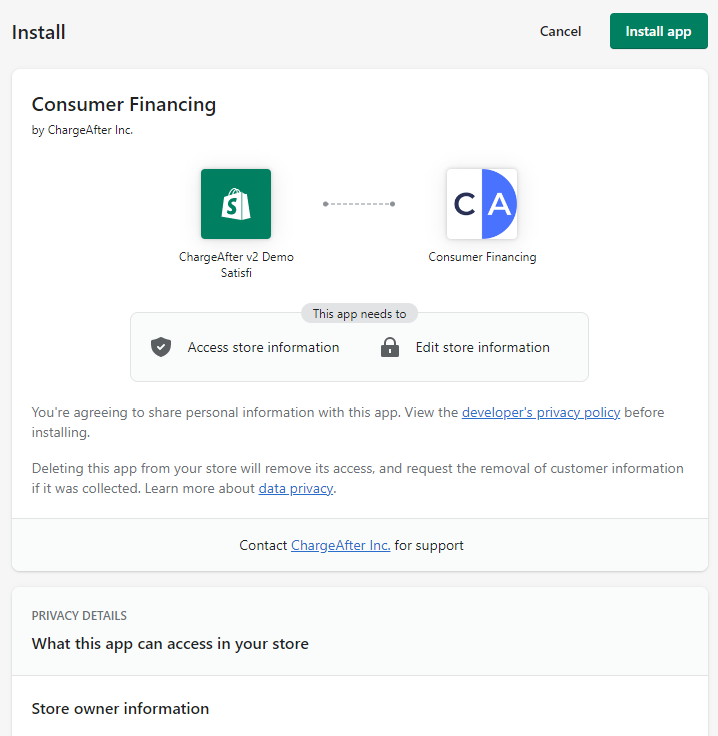Click the 'ChargeAfter v2 Demo Satisfi' store name
The width and height of the screenshot is (718, 736).
[236, 265]
